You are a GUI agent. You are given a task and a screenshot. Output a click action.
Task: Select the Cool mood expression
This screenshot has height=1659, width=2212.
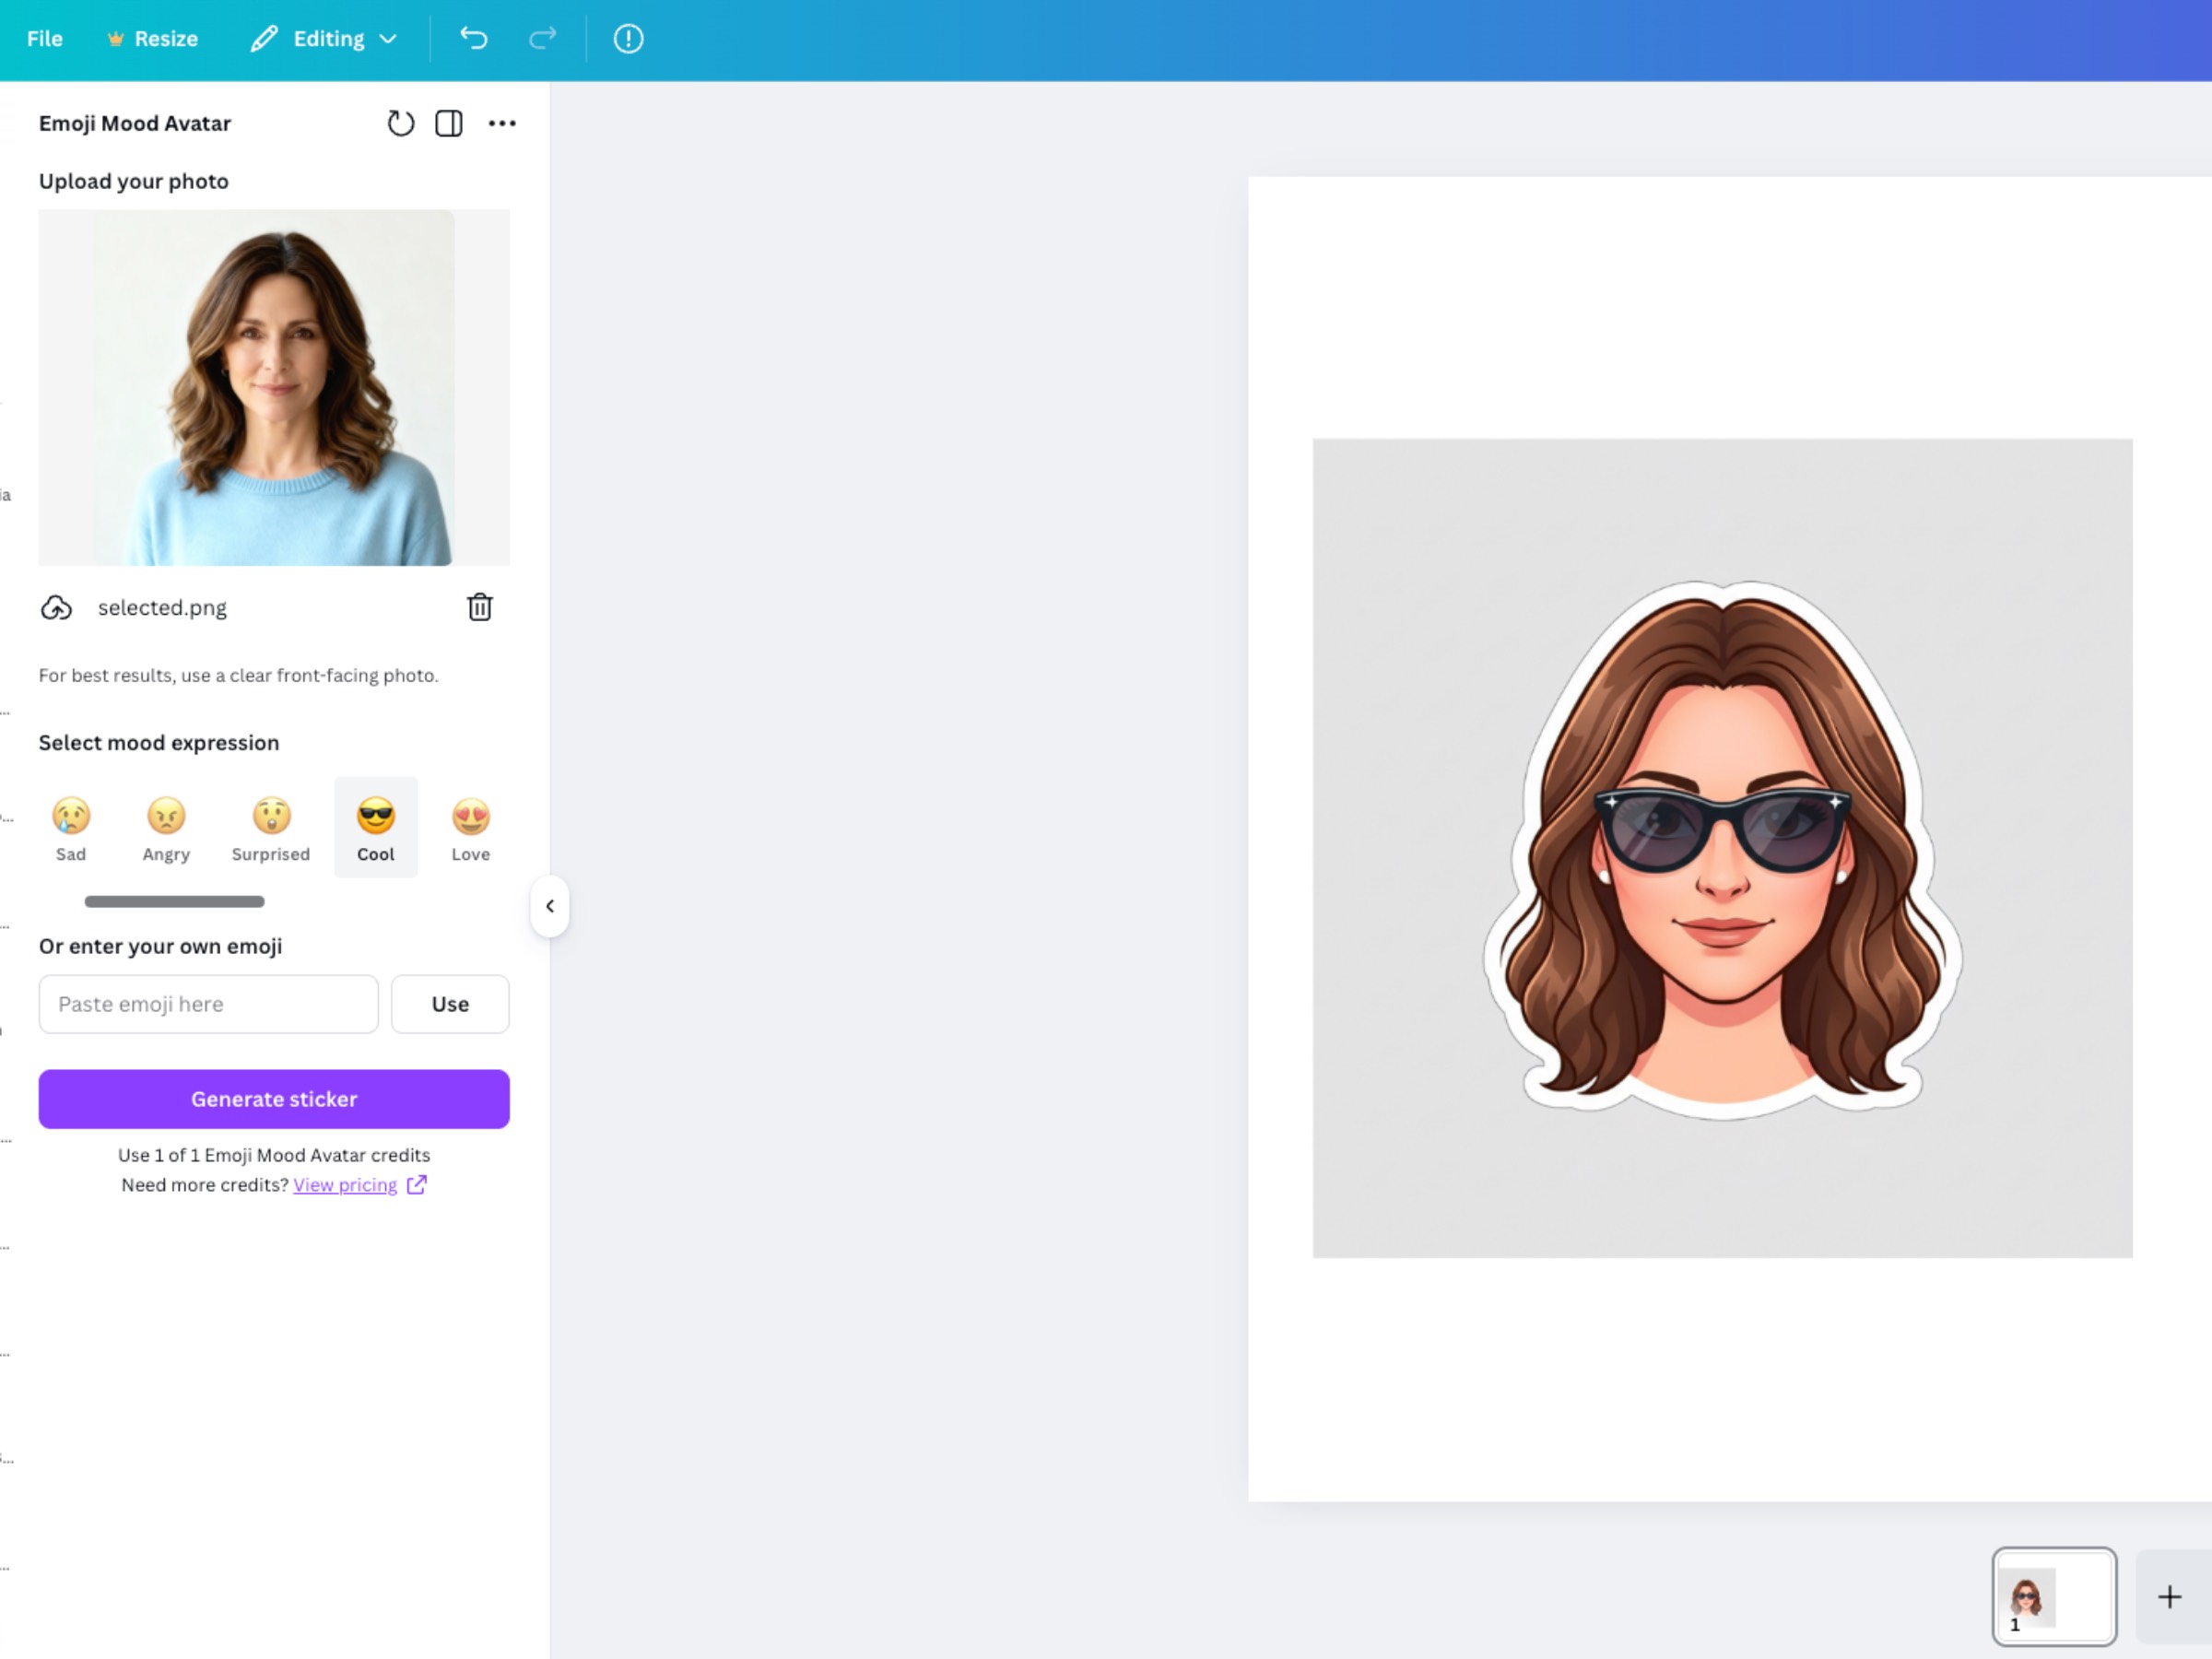pos(376,828)
